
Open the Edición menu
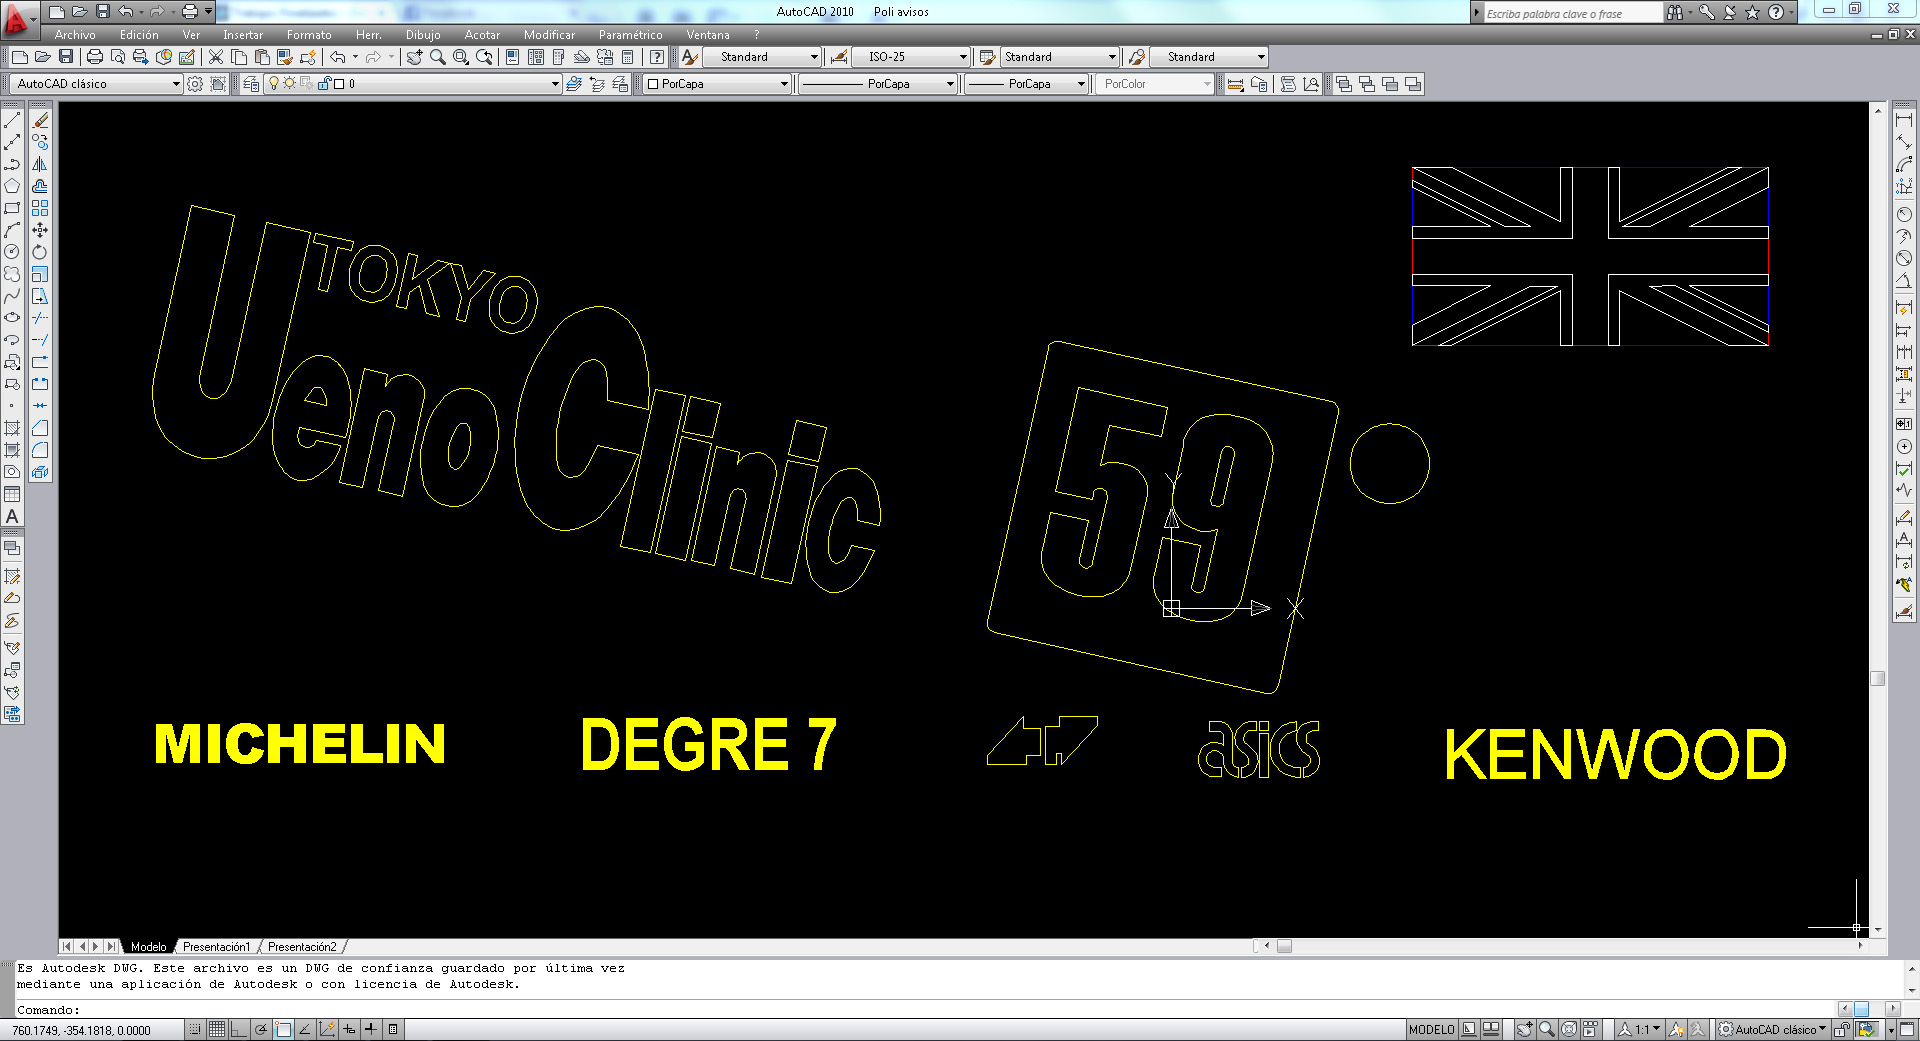pyautogui.click(x=139, y=35)
